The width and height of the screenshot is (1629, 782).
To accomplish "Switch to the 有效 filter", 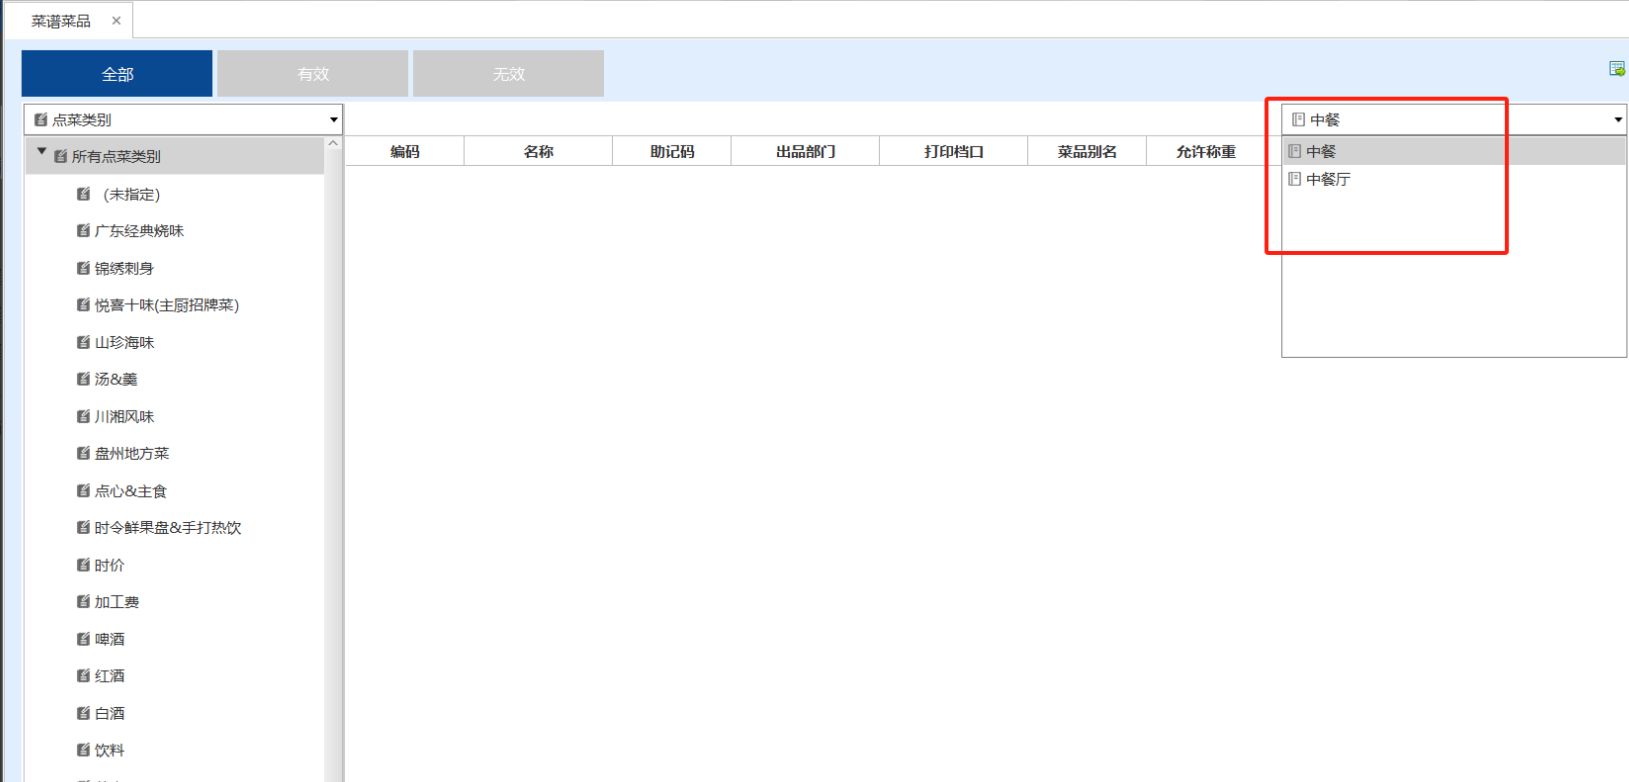I will point(312,74).
